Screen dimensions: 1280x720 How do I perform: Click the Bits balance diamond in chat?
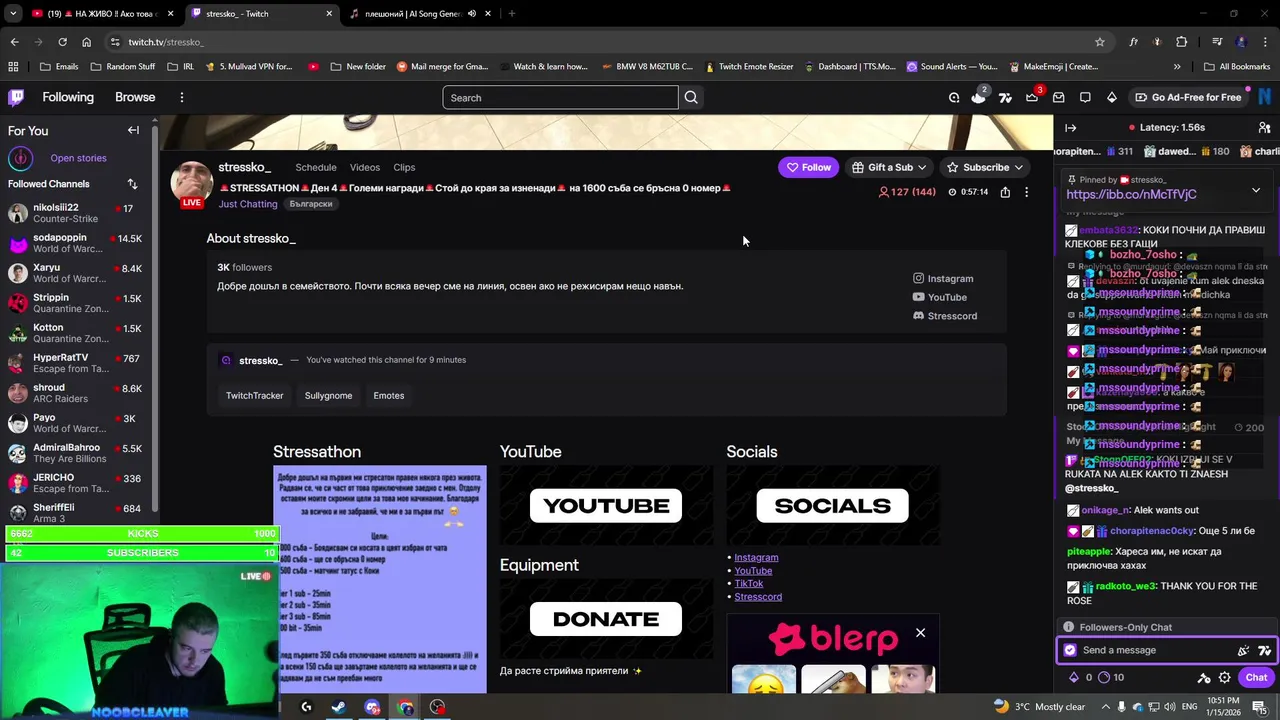click(x=1074, y=677)
